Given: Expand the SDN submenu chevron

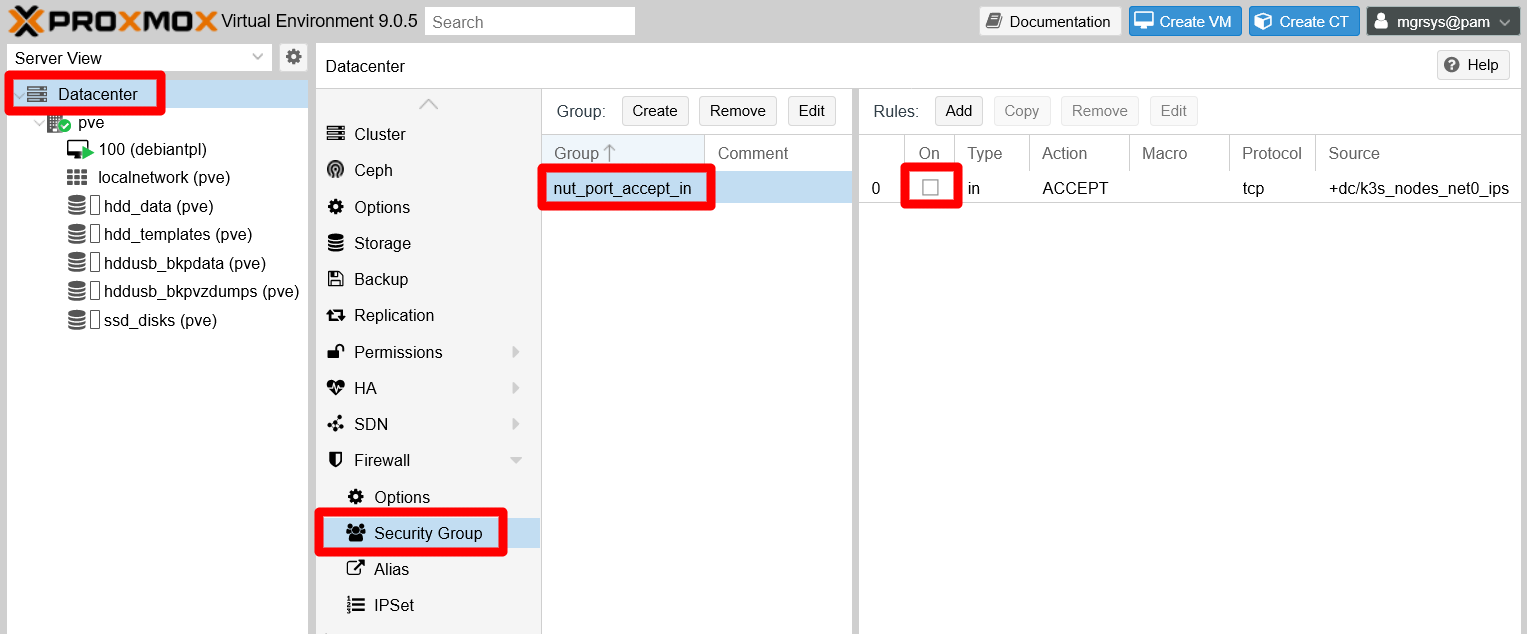Looking at the screenshot, I should tap(516, 424).
